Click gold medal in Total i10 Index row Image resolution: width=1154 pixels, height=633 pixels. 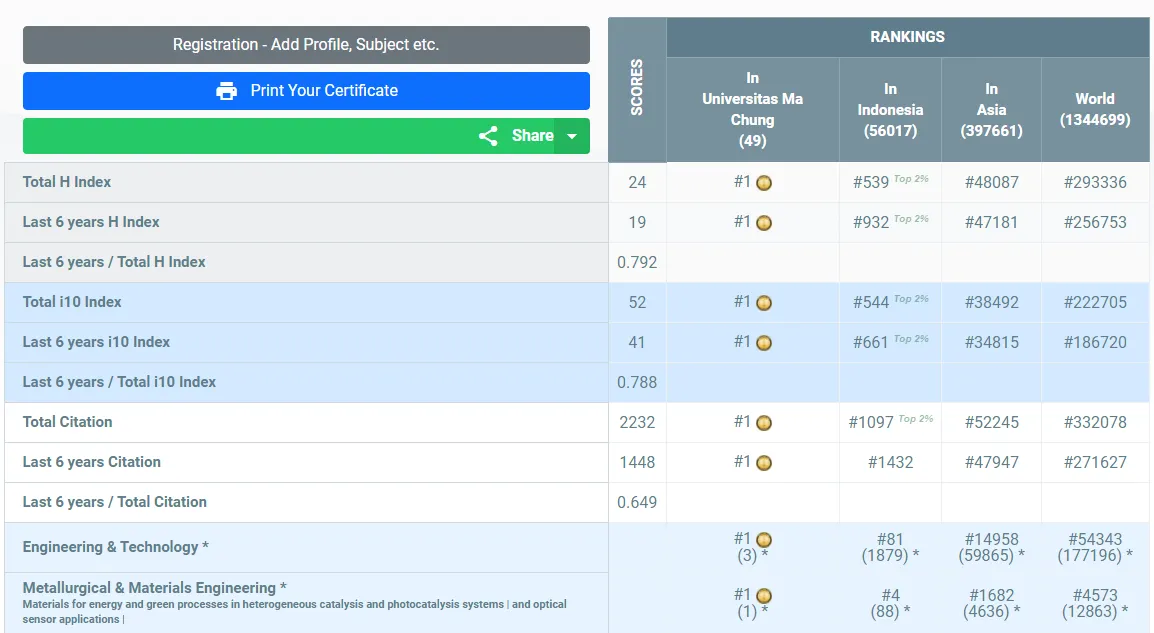[764, 303]
